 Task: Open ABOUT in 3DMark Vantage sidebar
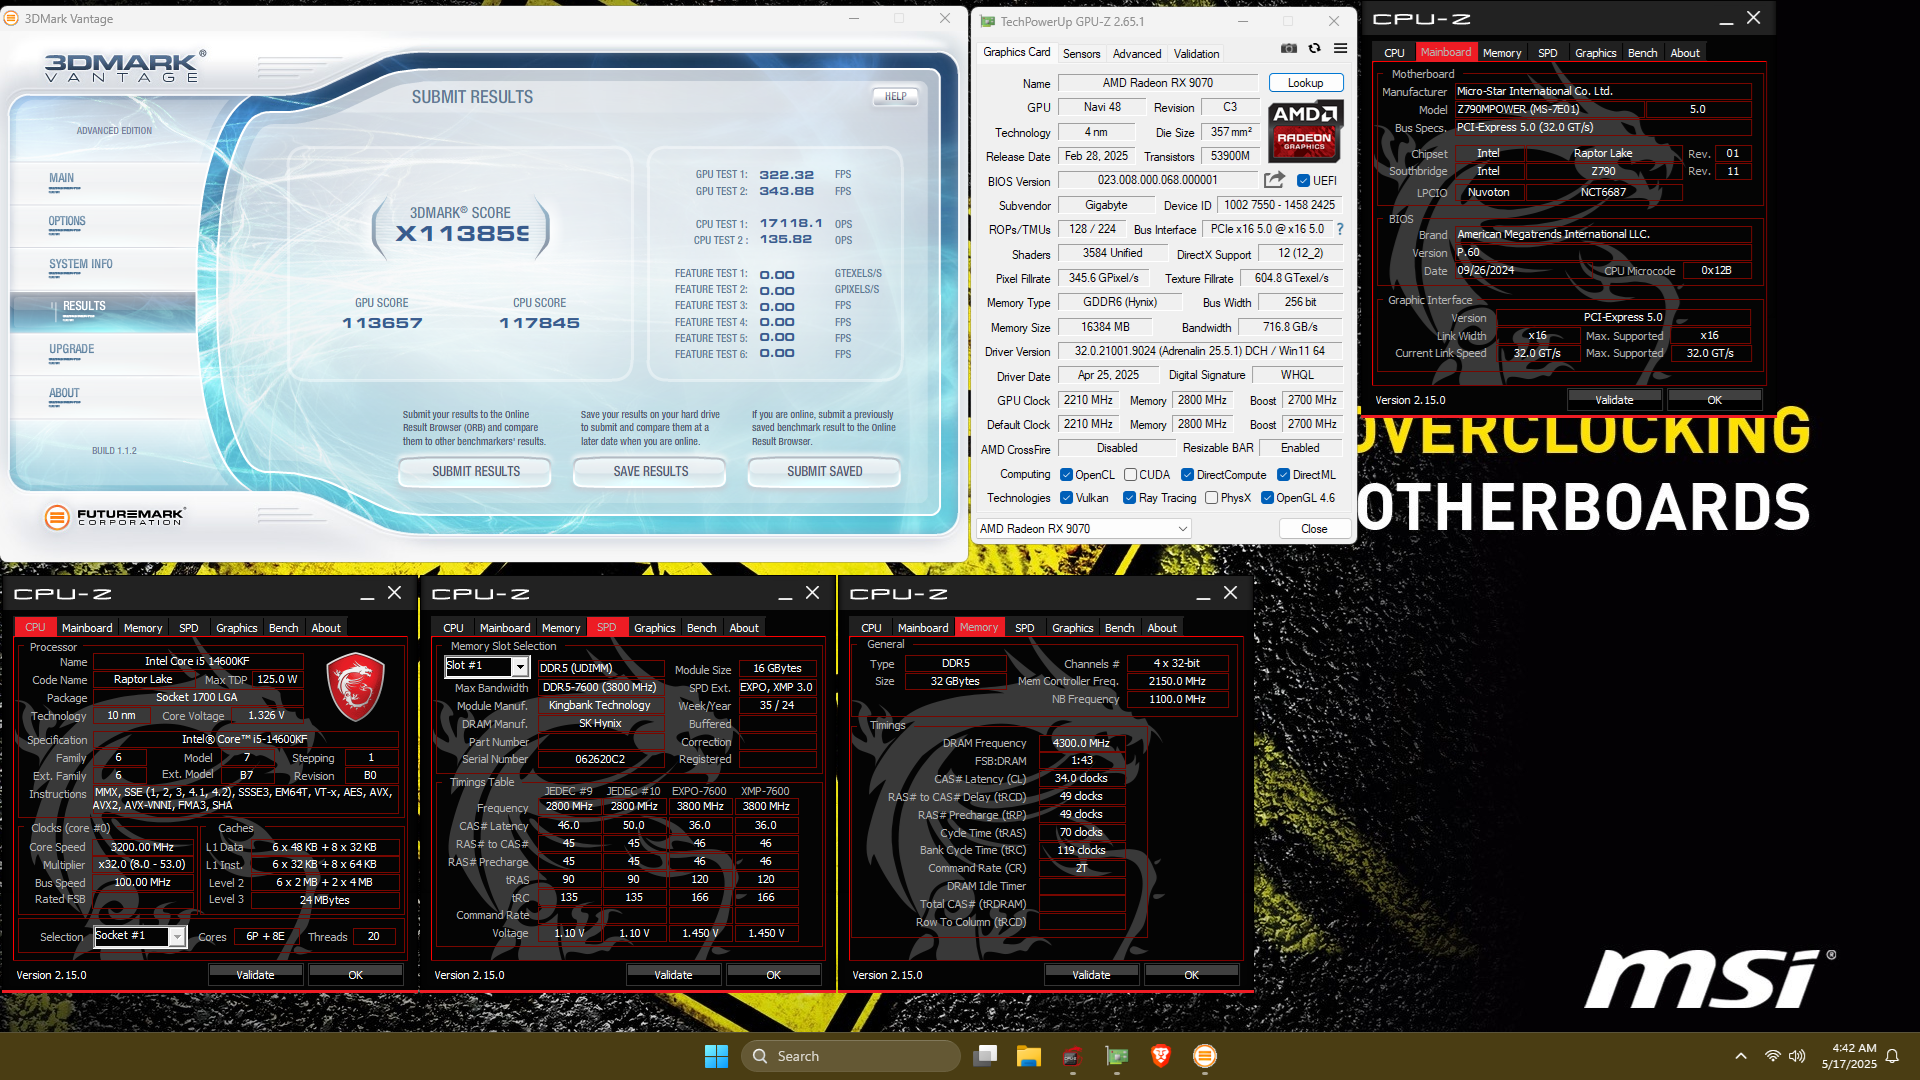(64, 393)
